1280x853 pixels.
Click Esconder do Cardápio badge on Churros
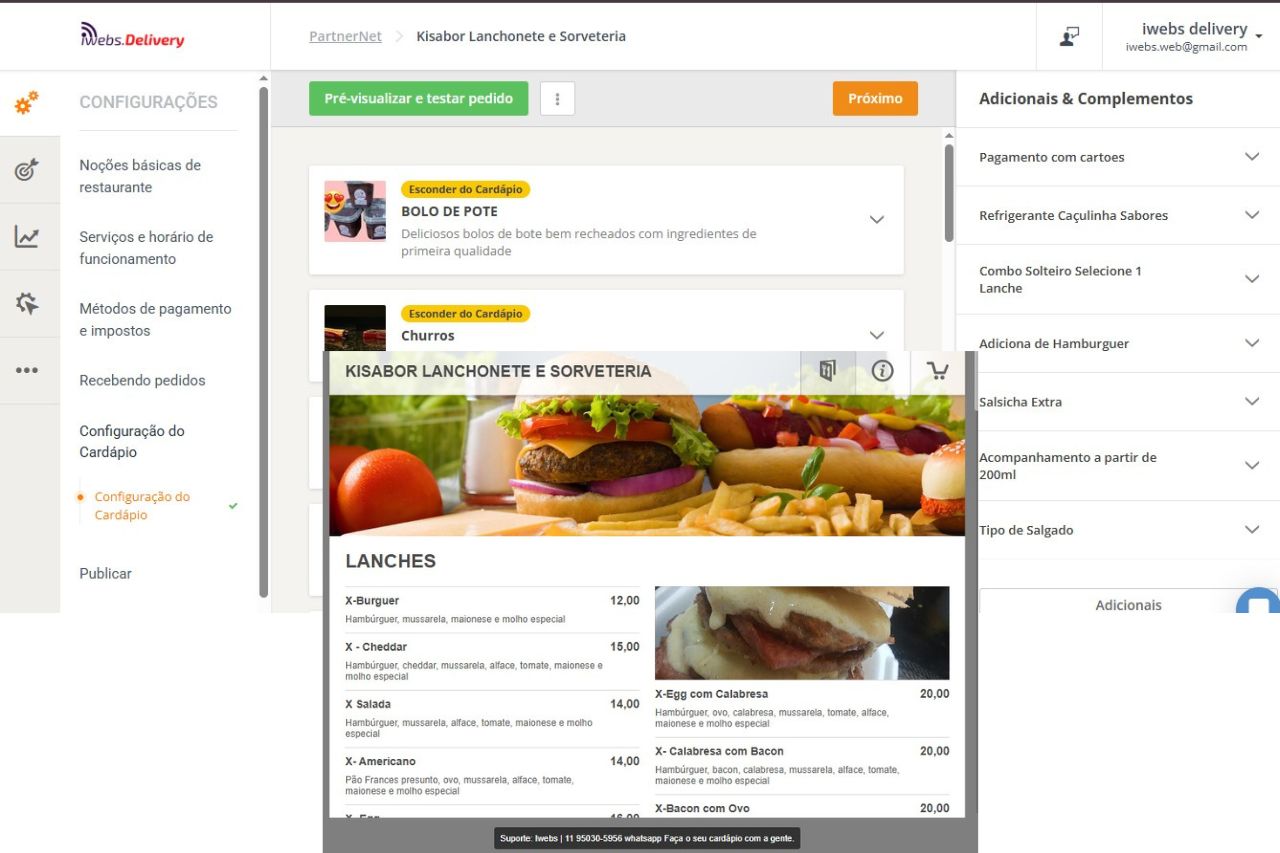[465, 314]
